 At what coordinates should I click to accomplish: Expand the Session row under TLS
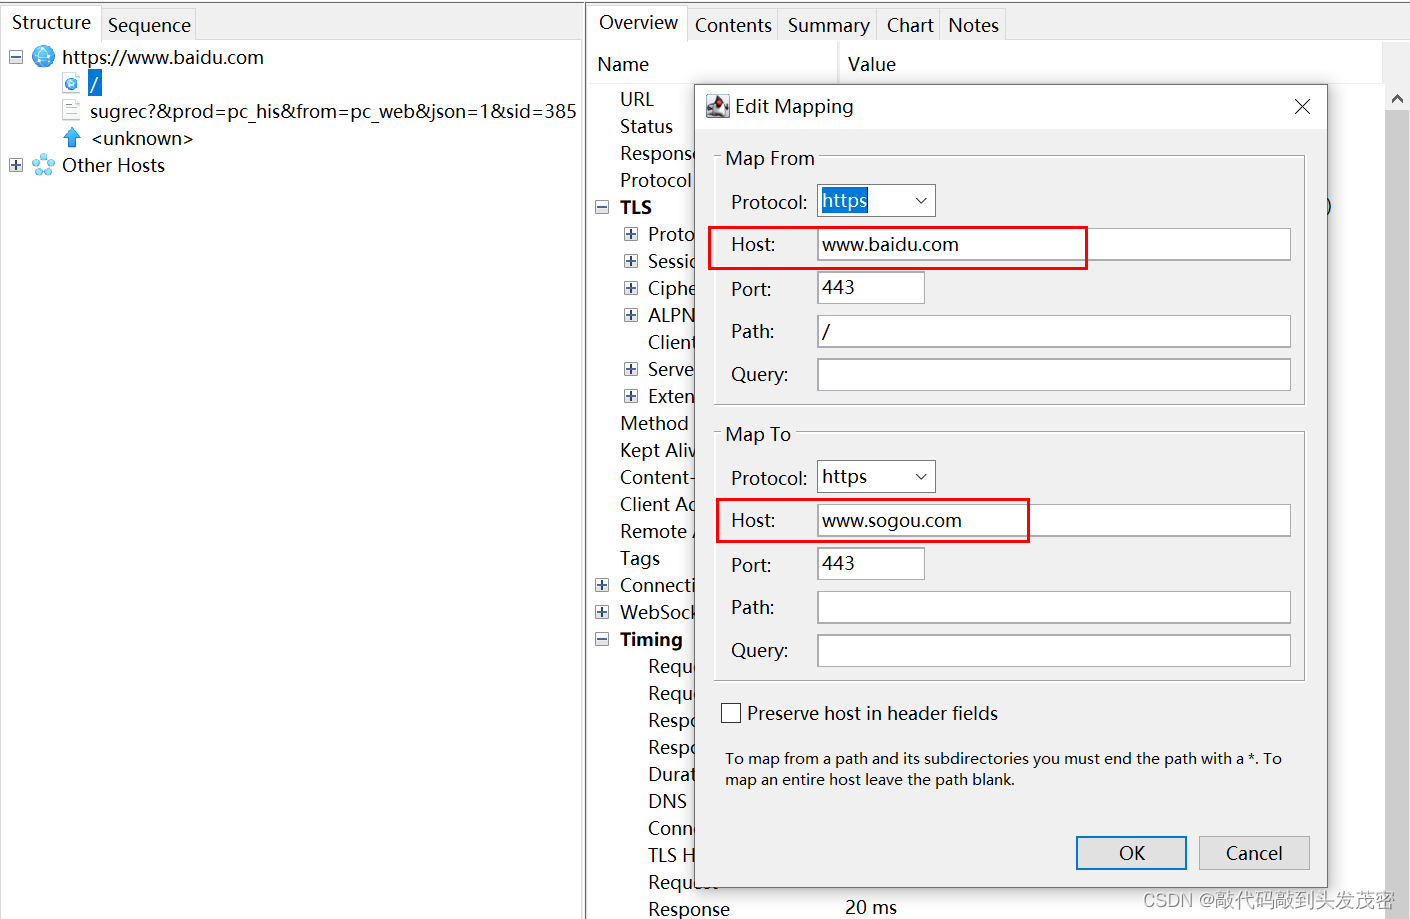pos(631,261)
